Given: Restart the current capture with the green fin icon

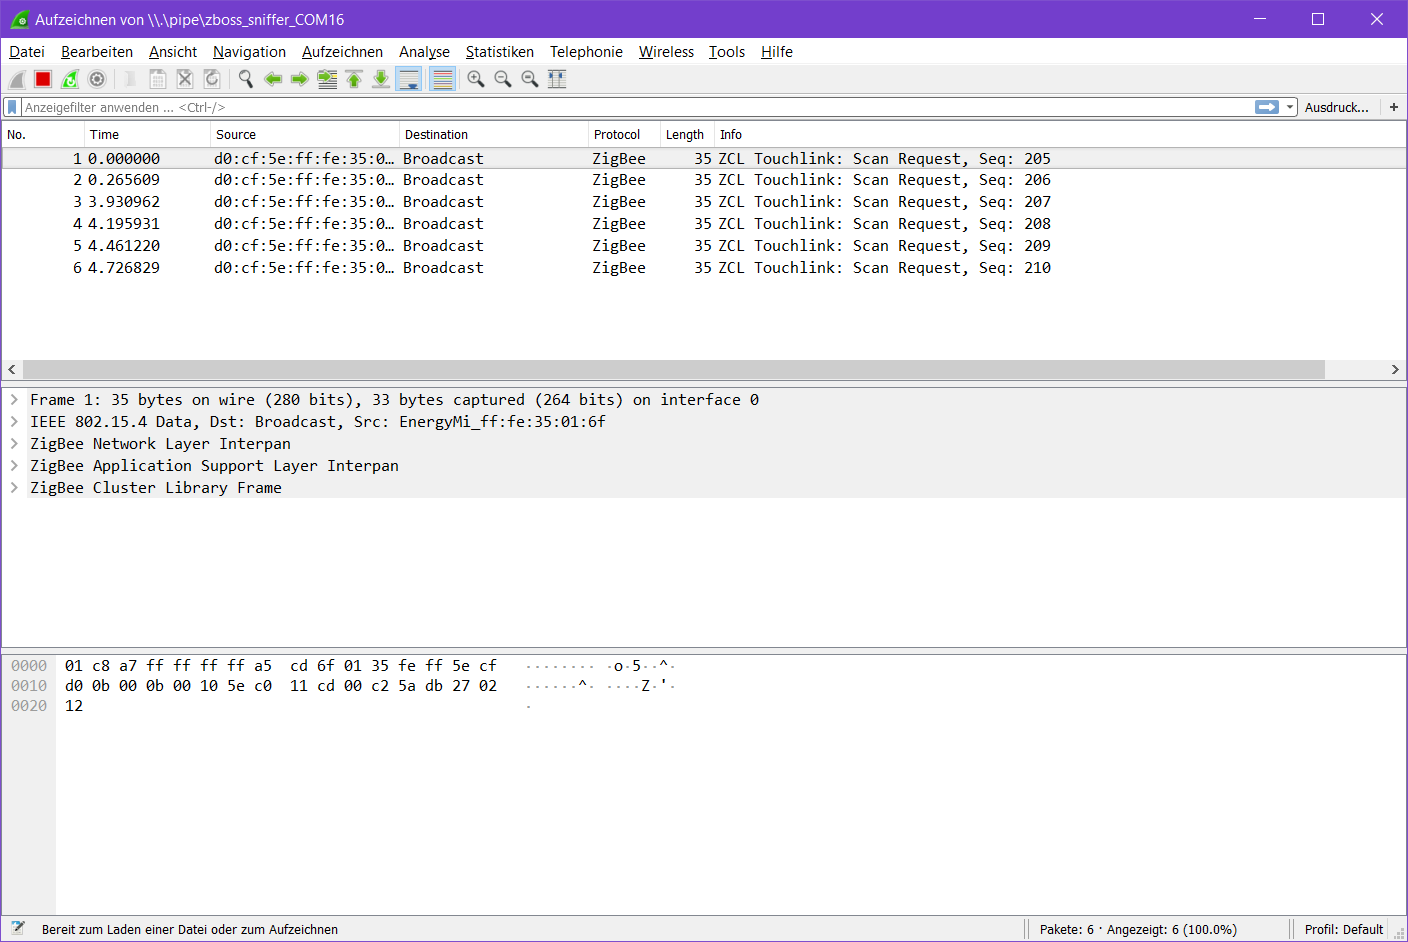Looking at the screenshot, I should pos(70,79).
